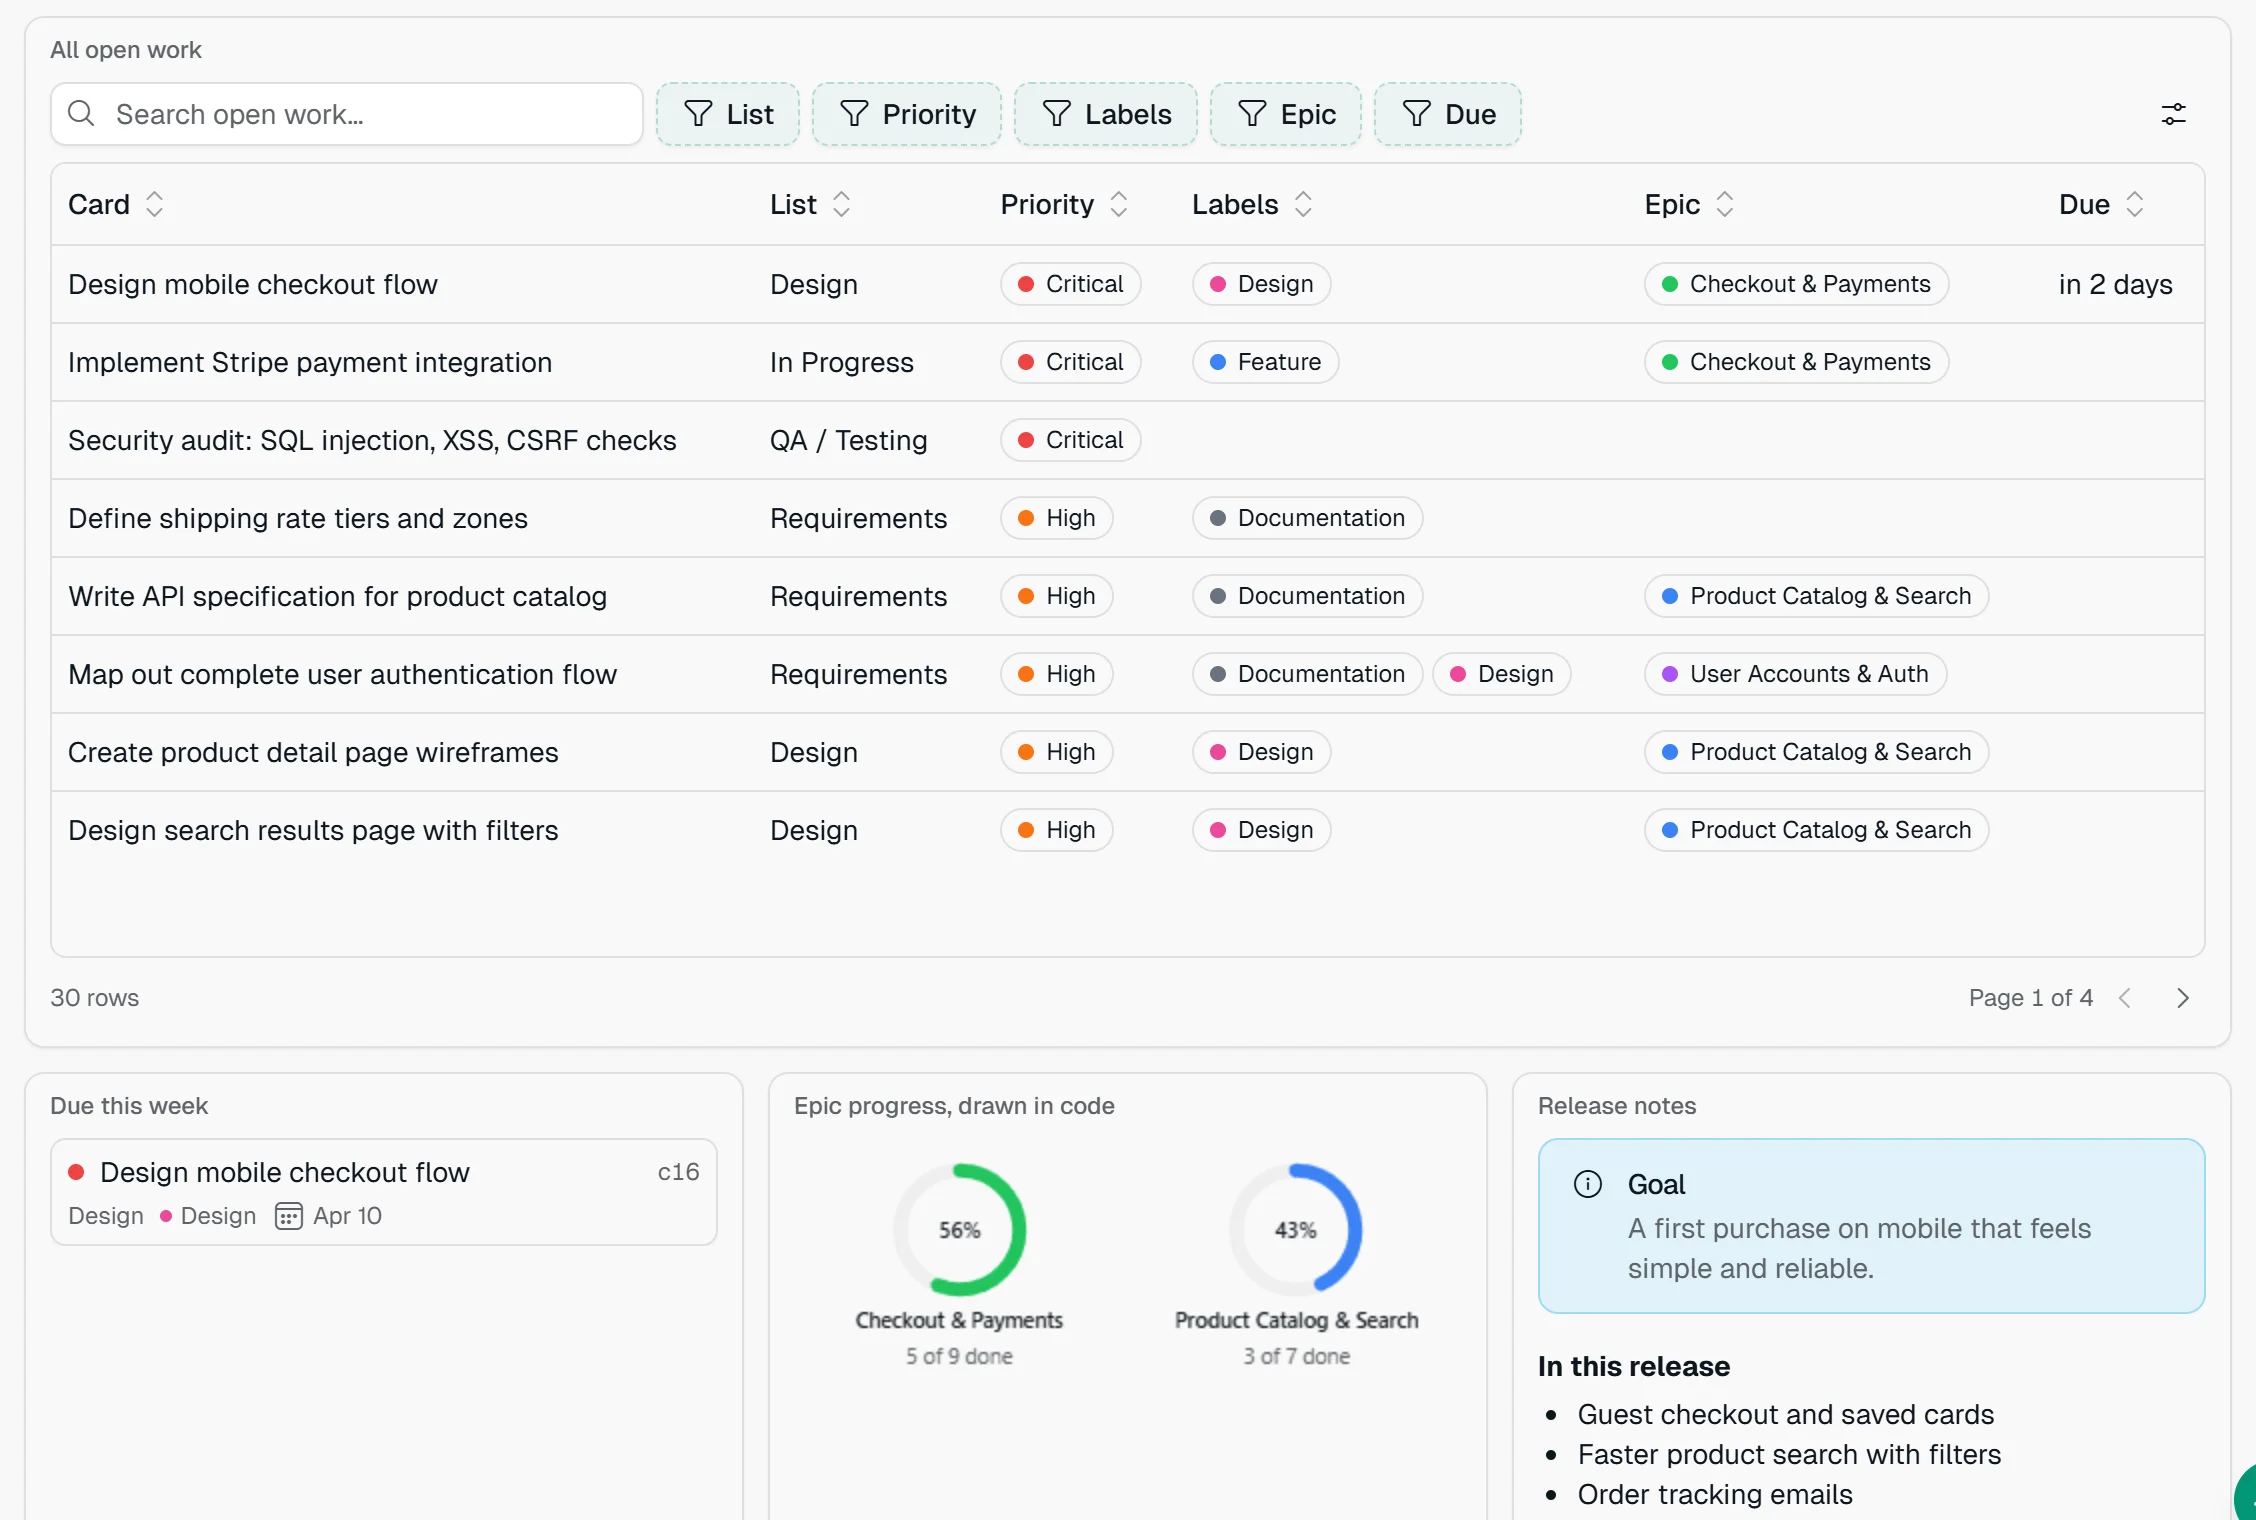This screenshot has width=2256, height=1520.
Task: Click the In Progress list cell
Action: pos(841,362)
